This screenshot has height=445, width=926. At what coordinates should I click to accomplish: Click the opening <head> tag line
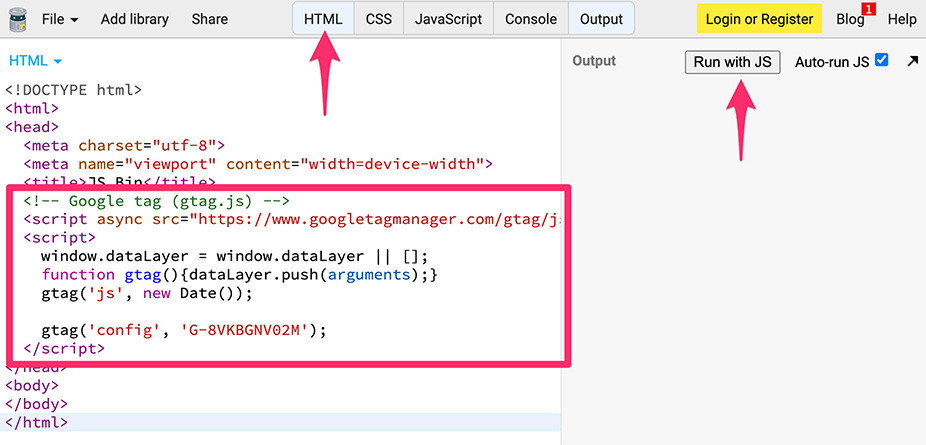pyautogui.click(x=32, y=127)
